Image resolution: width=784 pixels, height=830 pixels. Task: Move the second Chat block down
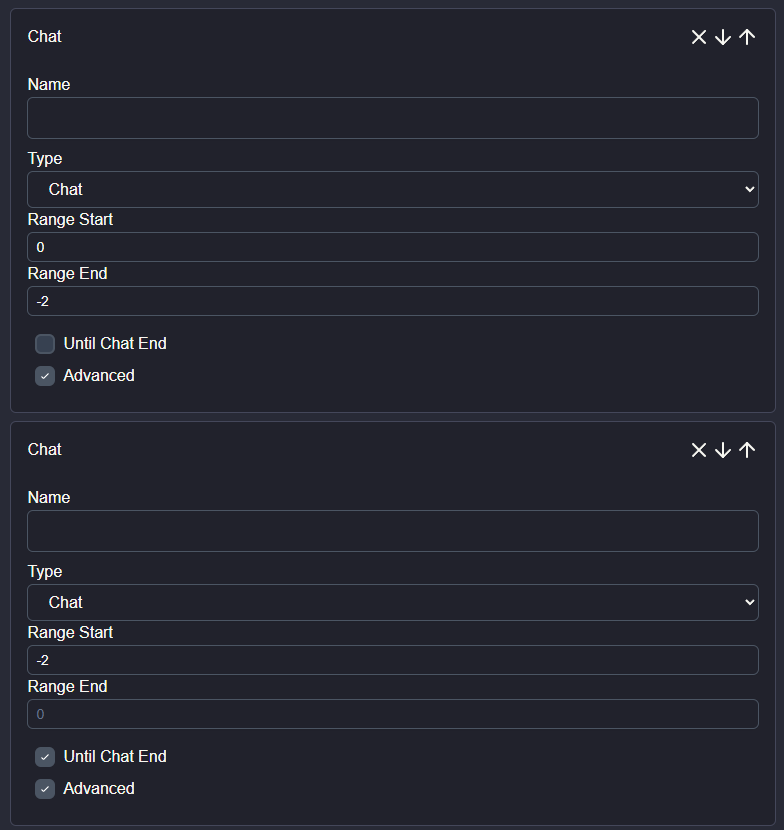pos(723,450)
